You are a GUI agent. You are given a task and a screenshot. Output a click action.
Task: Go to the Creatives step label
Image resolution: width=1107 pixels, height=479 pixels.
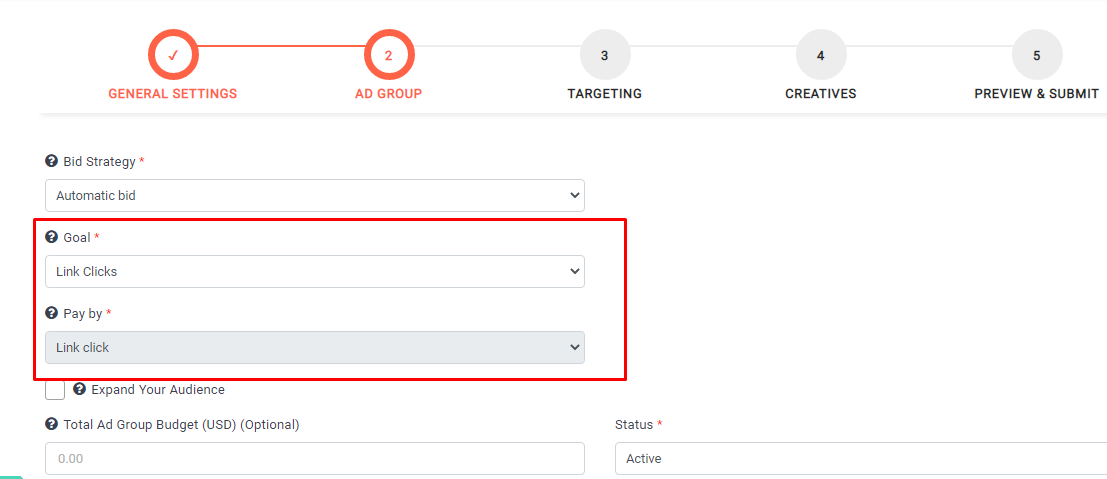[x=820, y=94]
